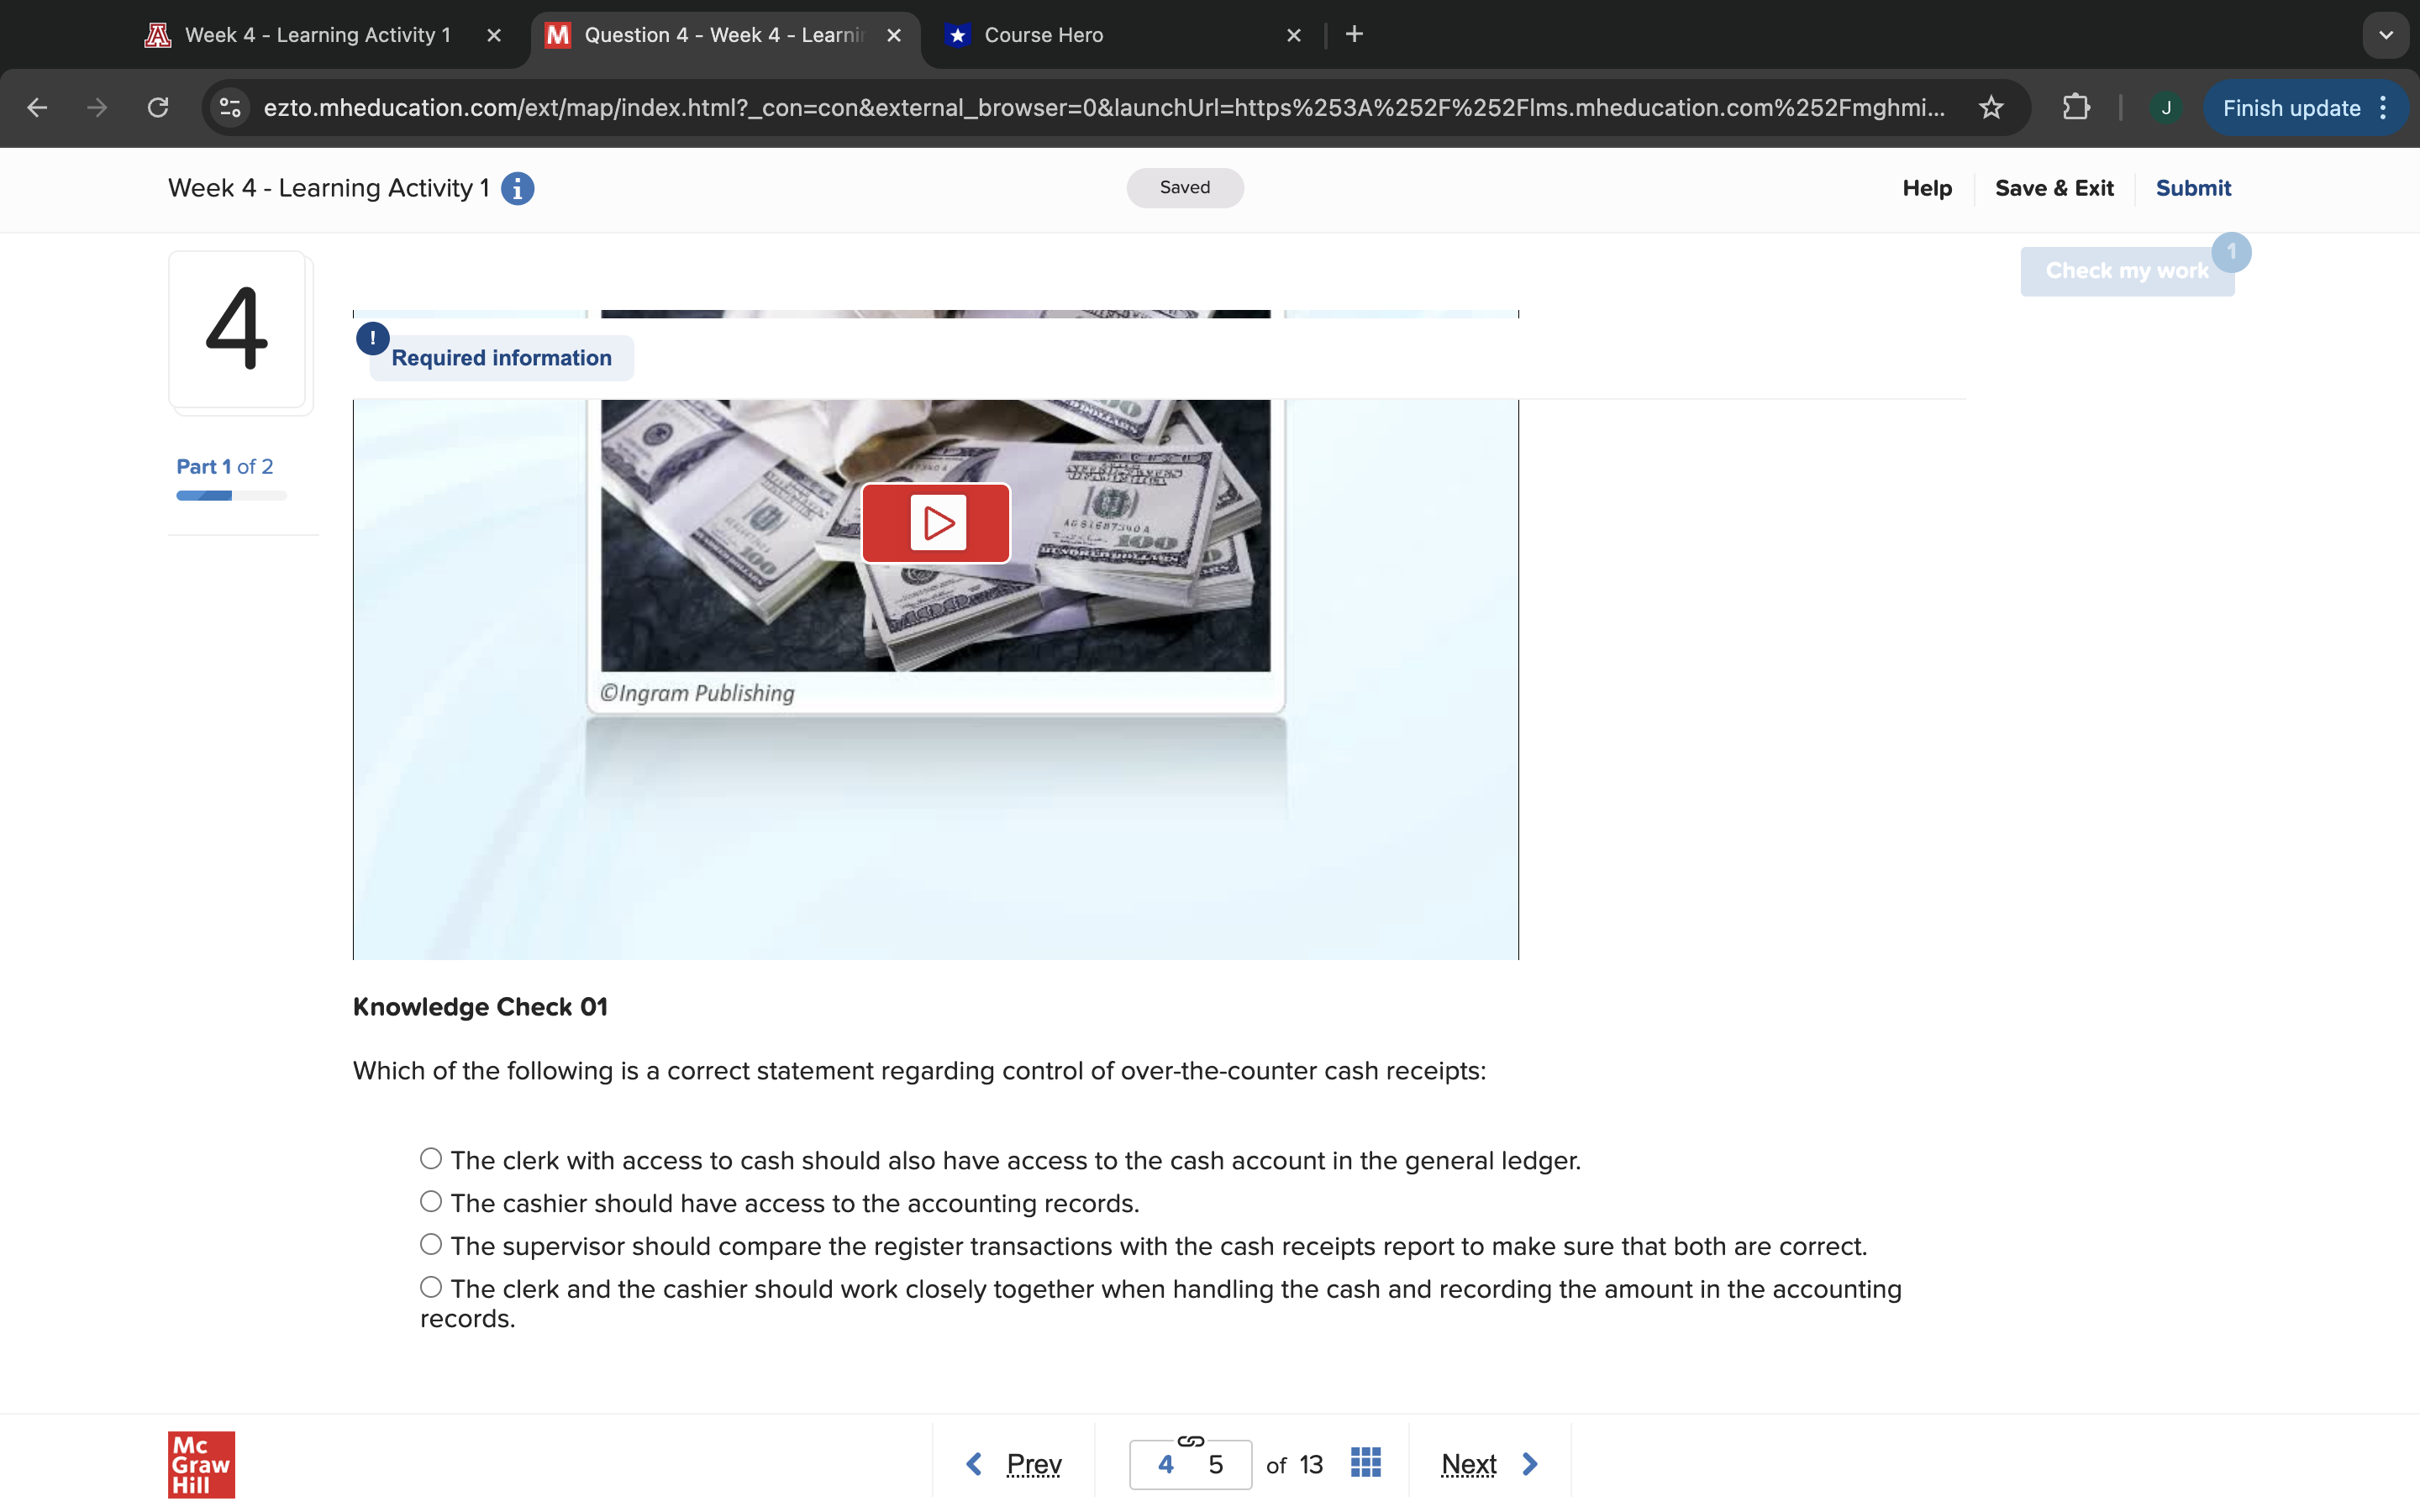
Task: Select option stating cashier should access accounting records
Action: tap(431, 1201)
